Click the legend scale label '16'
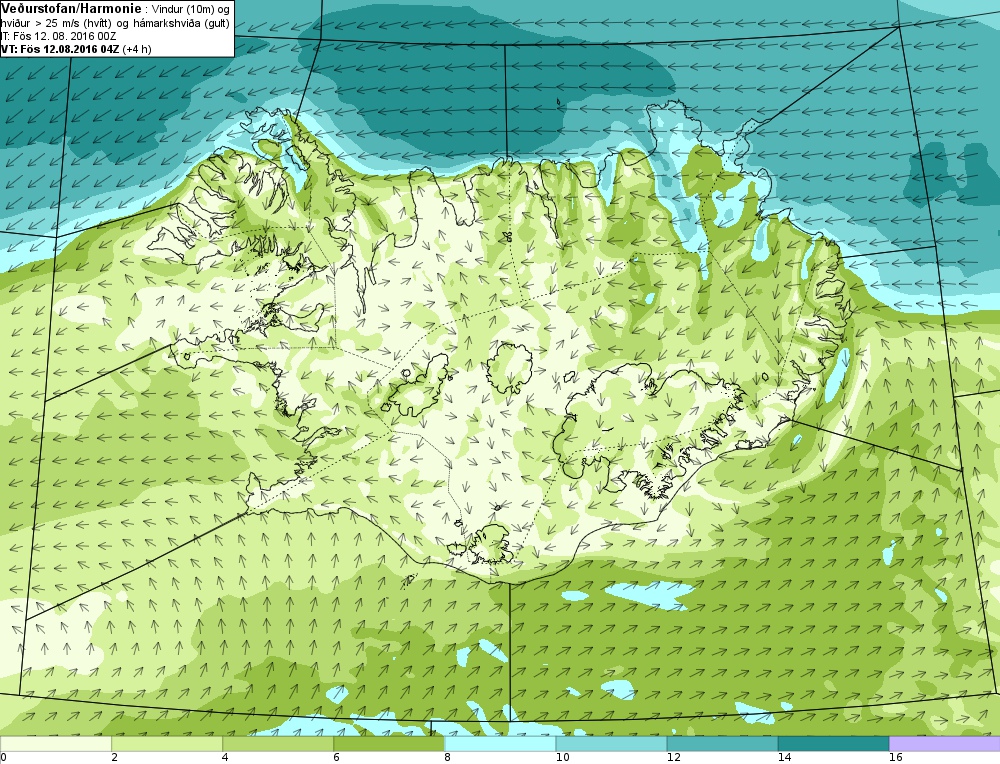Viewport: 1000px width, 764px height. tap(895, 758)
